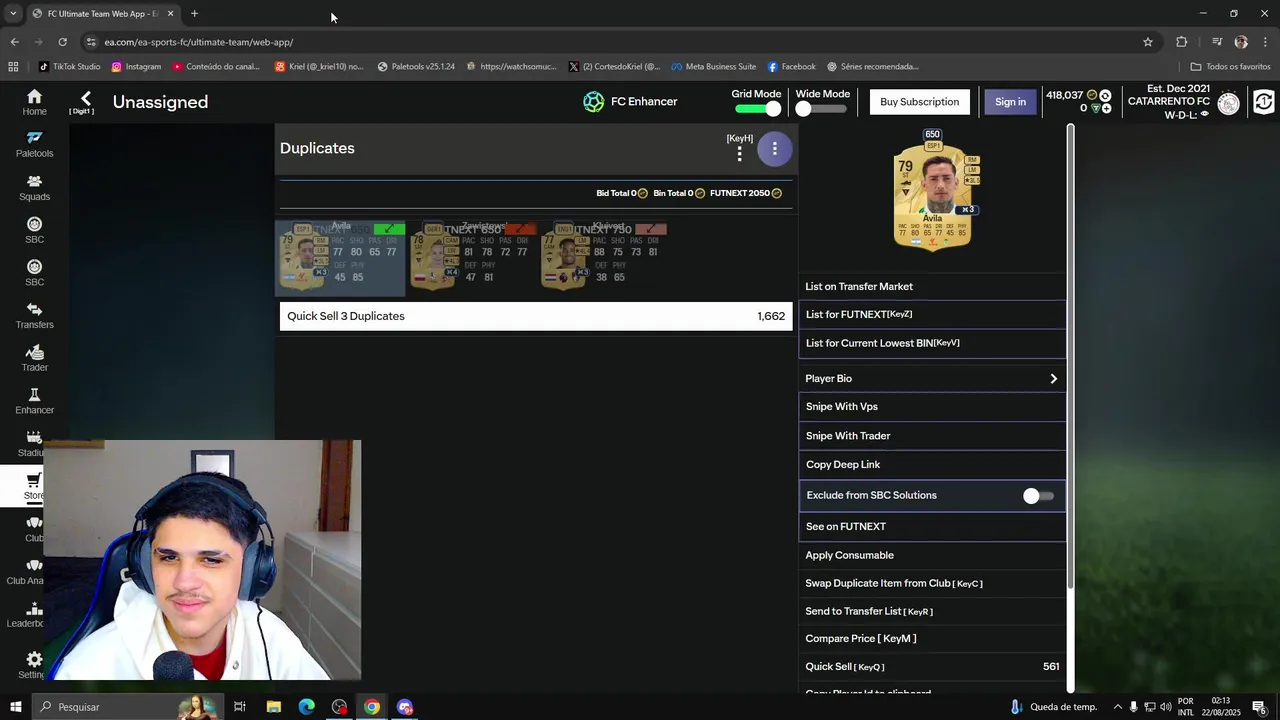Click the Bin Total 0 value
Screen dimensions: 1280x720
(x=679, y=193)
